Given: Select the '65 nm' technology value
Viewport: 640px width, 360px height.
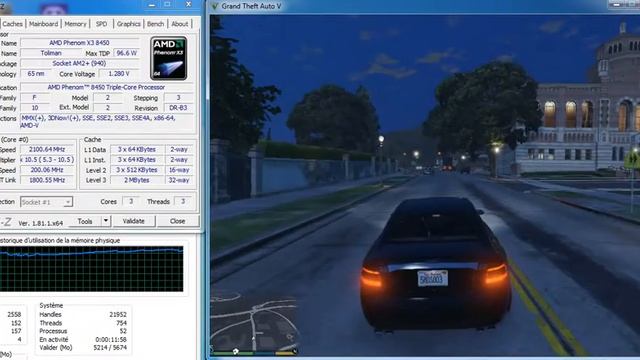Looking at the screenshot, I should pyautogui.click(x=36, y=74).
